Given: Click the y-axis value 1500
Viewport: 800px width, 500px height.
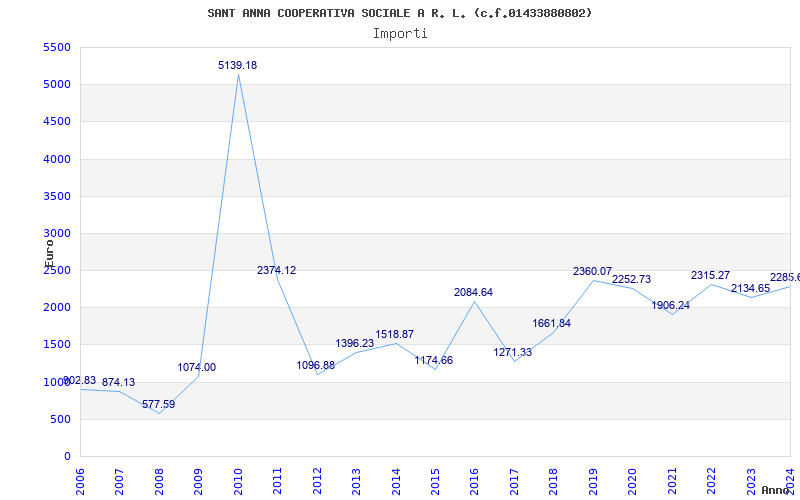Looking at the screenshot, I should (x=57, y=345).
